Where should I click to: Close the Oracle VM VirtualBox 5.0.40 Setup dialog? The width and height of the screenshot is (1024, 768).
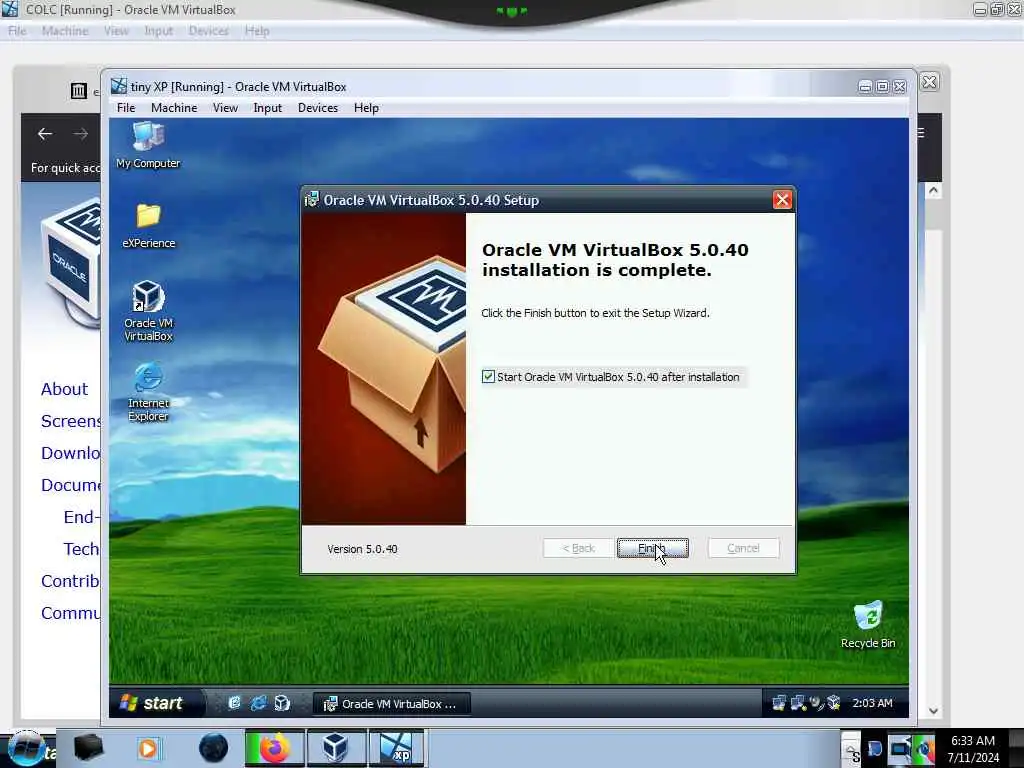click(782, 200)
